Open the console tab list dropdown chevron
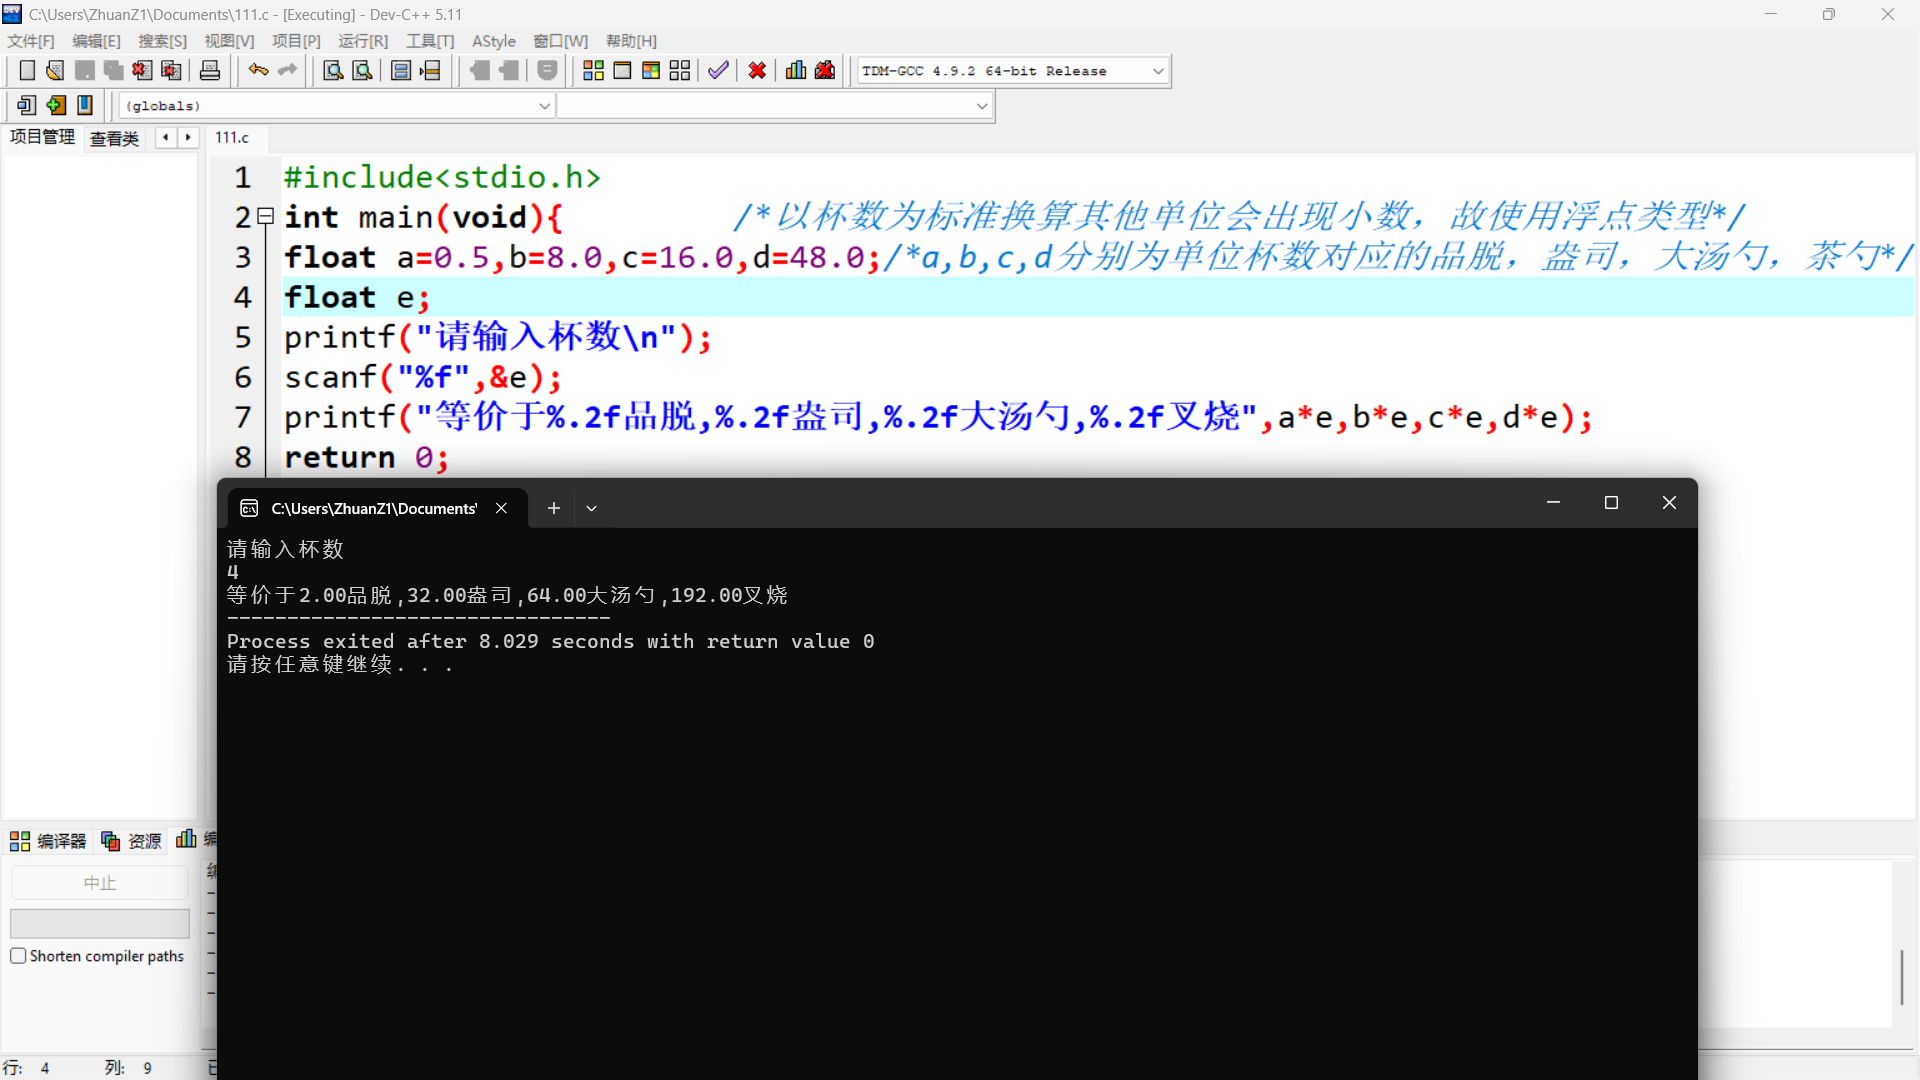This screenshot has height=1080, width=1920. pyautogui.click(x=591, y=509)
